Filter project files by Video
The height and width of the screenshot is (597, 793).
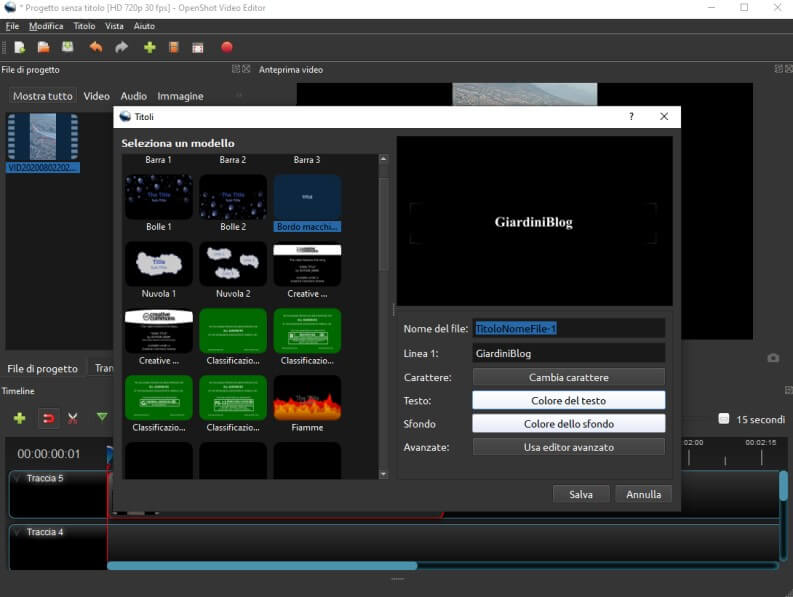(x=96, y=96)
